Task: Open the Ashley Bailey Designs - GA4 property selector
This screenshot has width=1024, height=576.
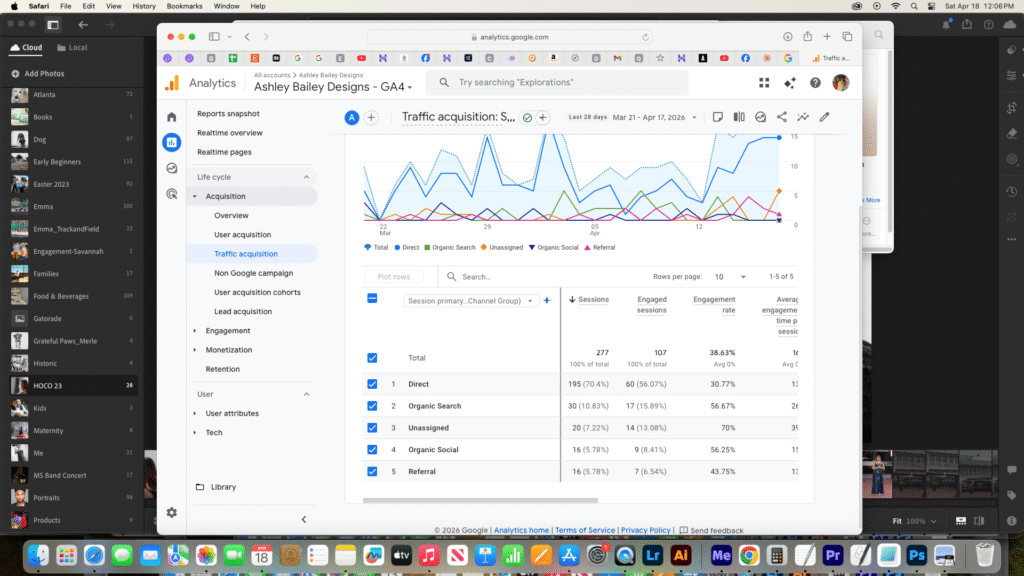Action: (333, 87)
